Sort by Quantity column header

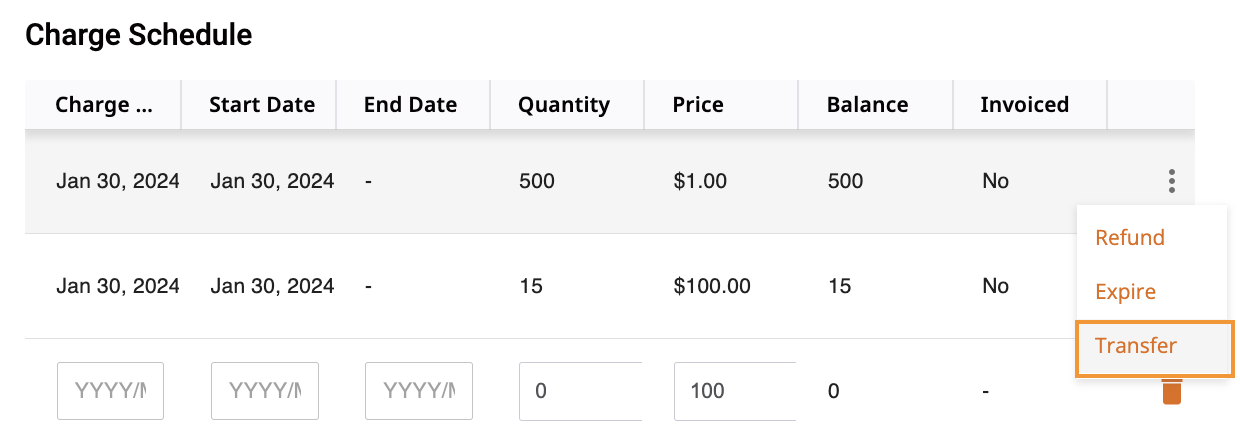pos(563,105)
